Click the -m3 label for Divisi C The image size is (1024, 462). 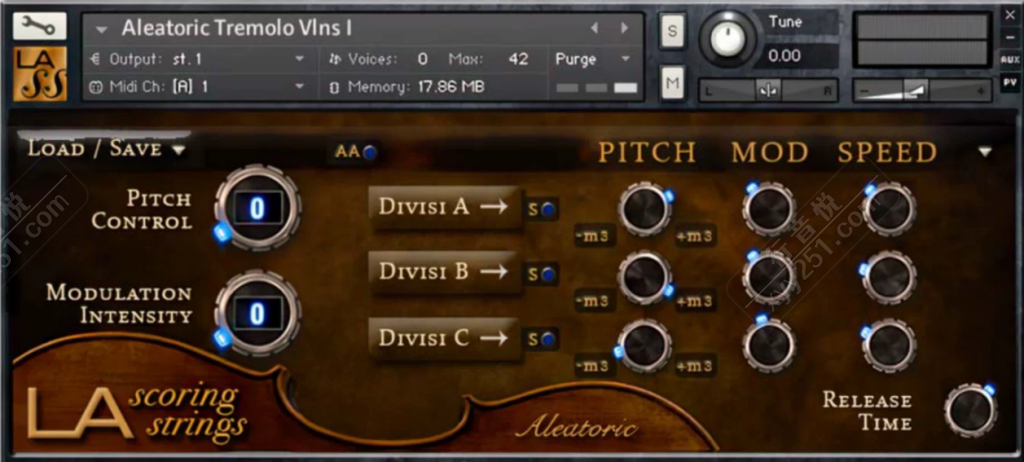pyautogui.click(x=595, y=366)
